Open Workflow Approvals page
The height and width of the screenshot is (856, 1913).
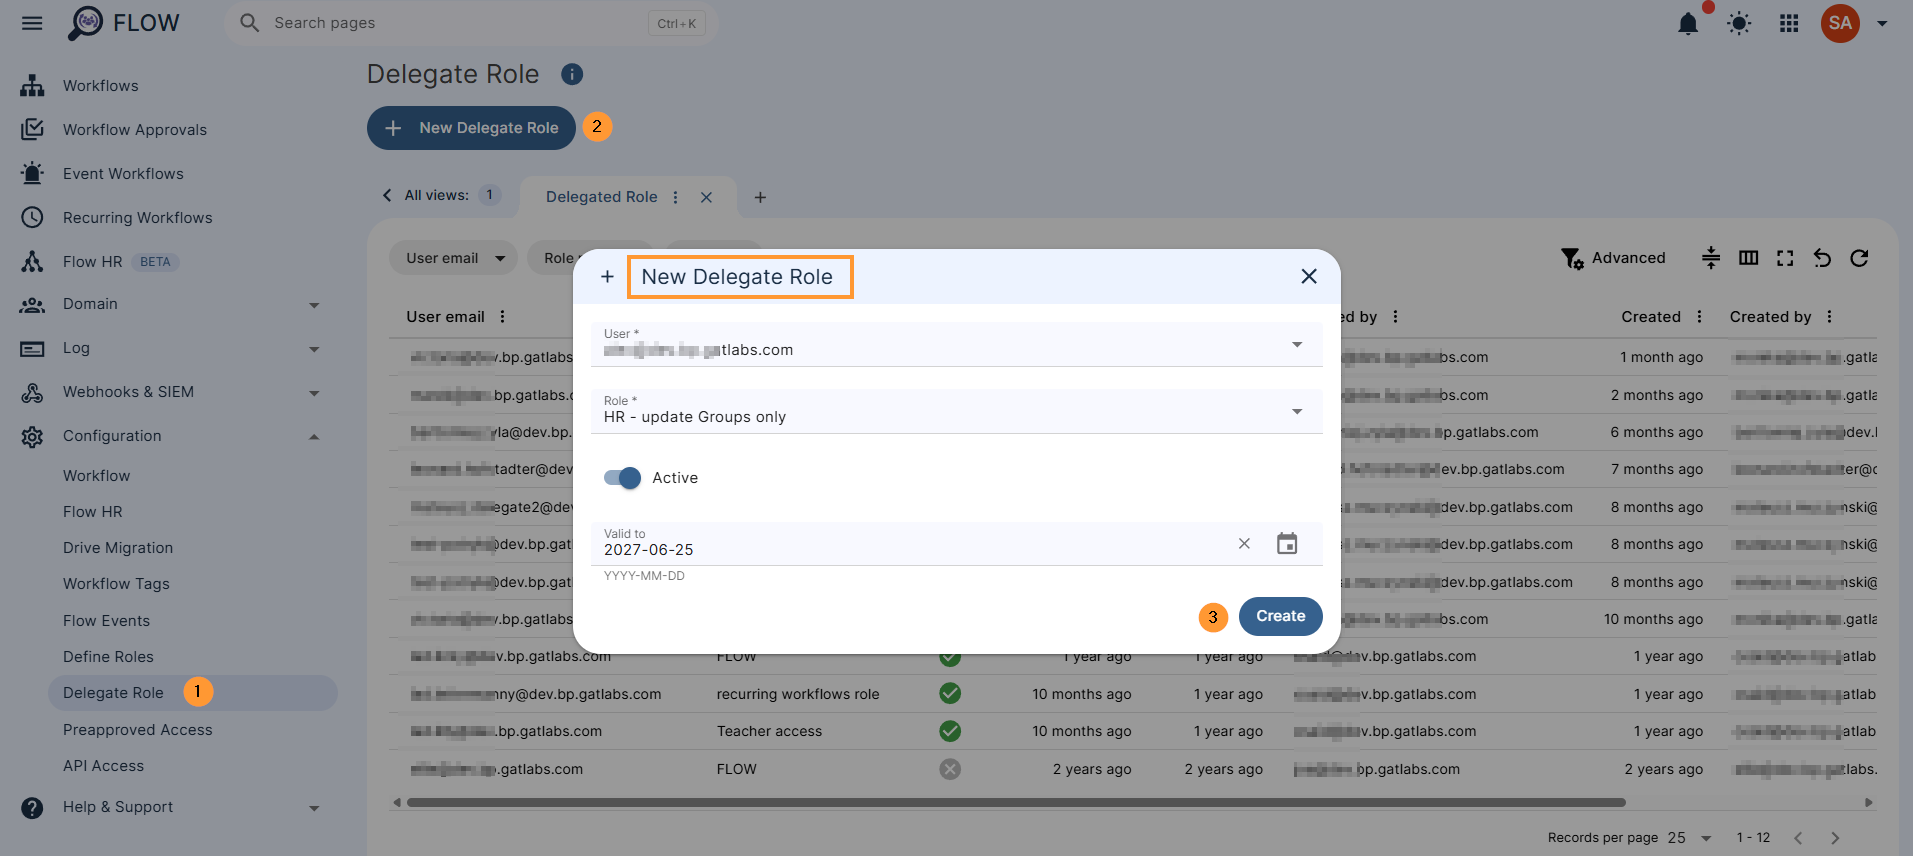point(134,130)
